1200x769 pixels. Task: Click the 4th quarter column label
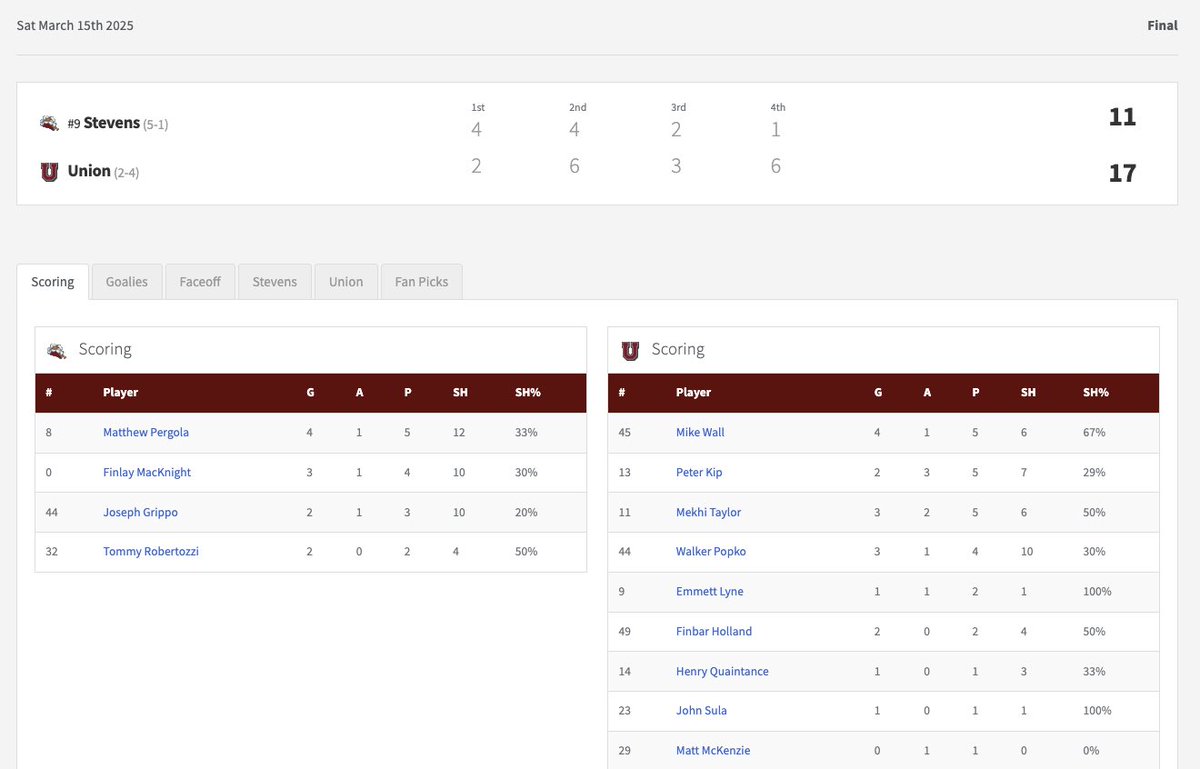tap(778, 107)
